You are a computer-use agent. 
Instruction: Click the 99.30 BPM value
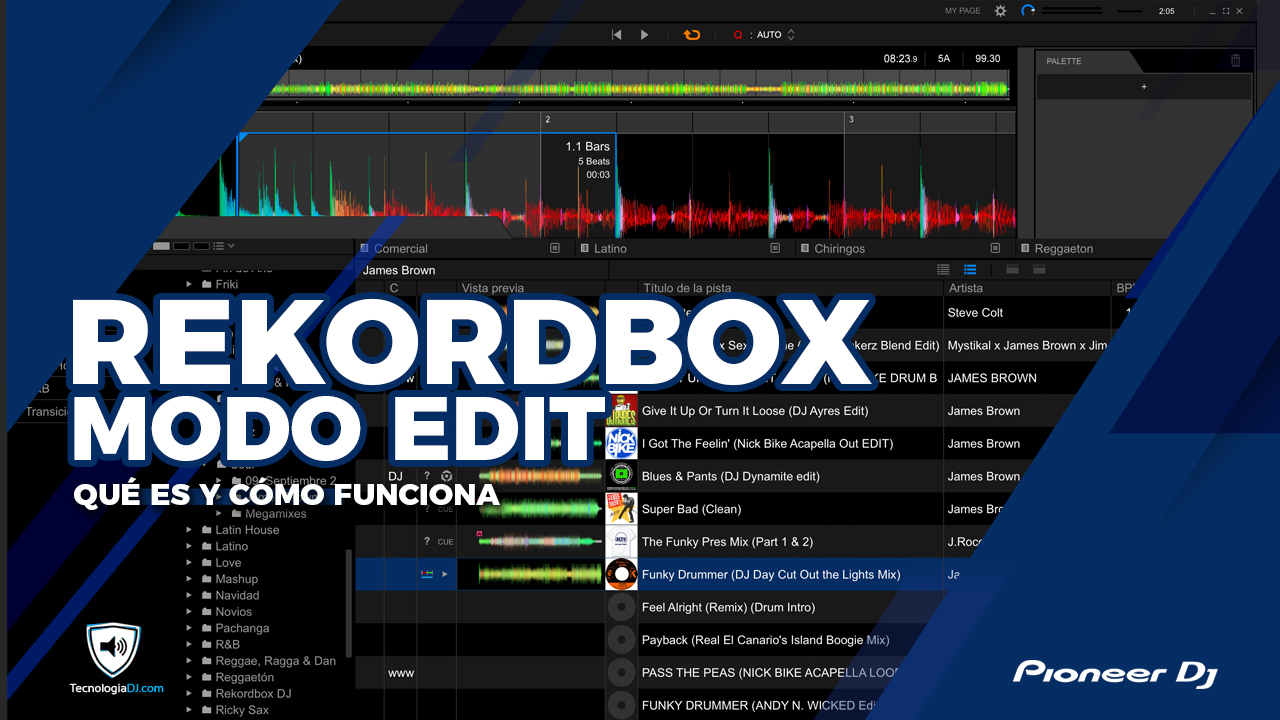pos(988,59)
